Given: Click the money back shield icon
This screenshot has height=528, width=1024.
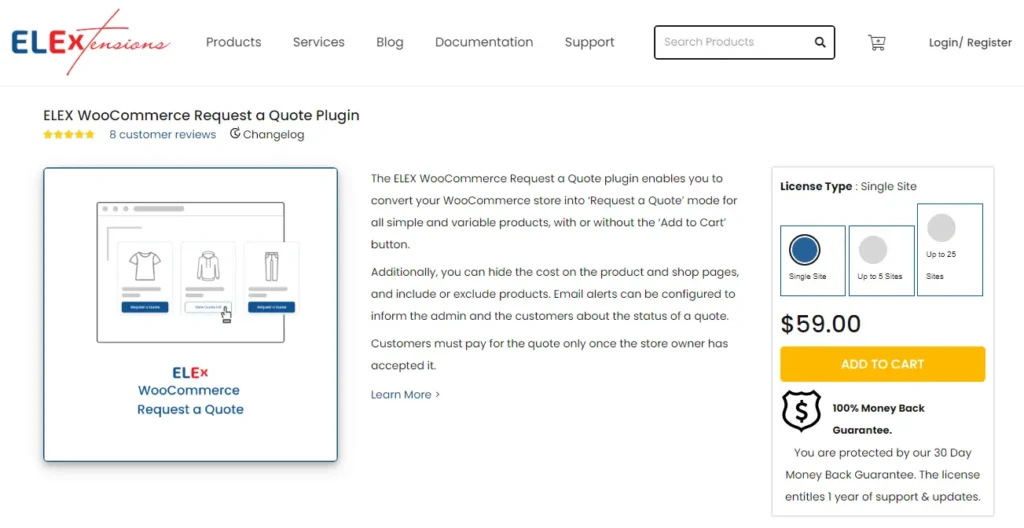Looking at the screenshot, I should [801, 411].
